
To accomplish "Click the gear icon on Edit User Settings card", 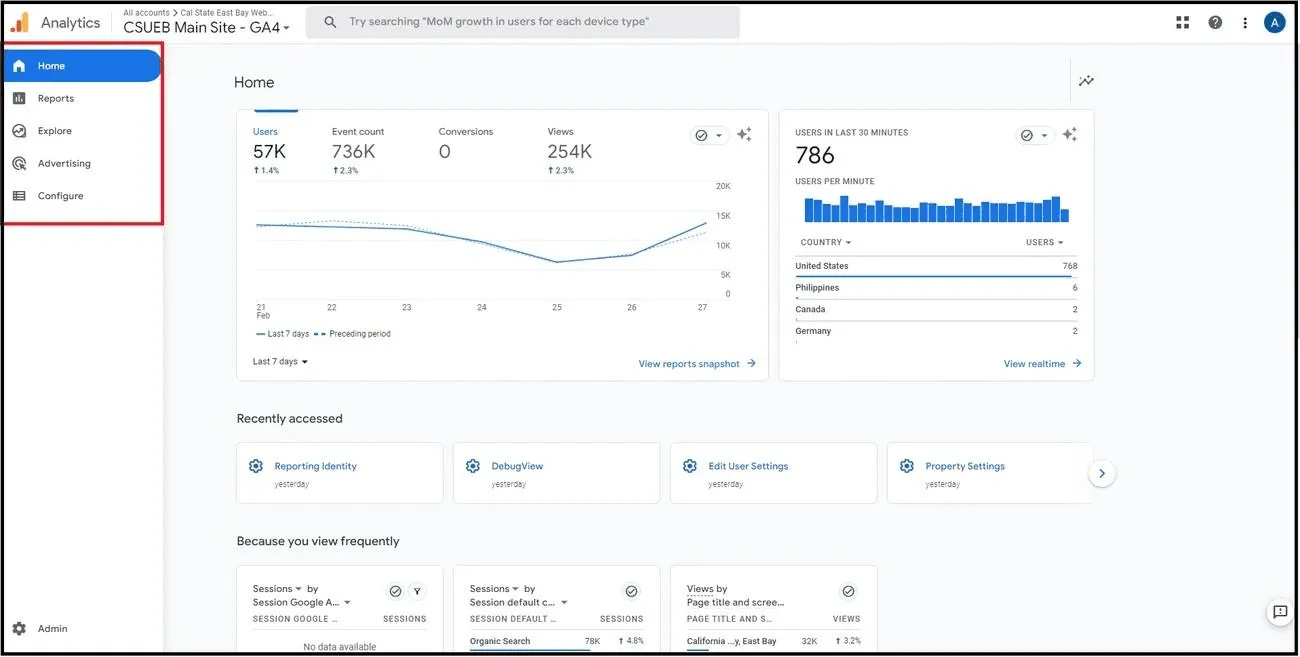I will coord(690,466).
